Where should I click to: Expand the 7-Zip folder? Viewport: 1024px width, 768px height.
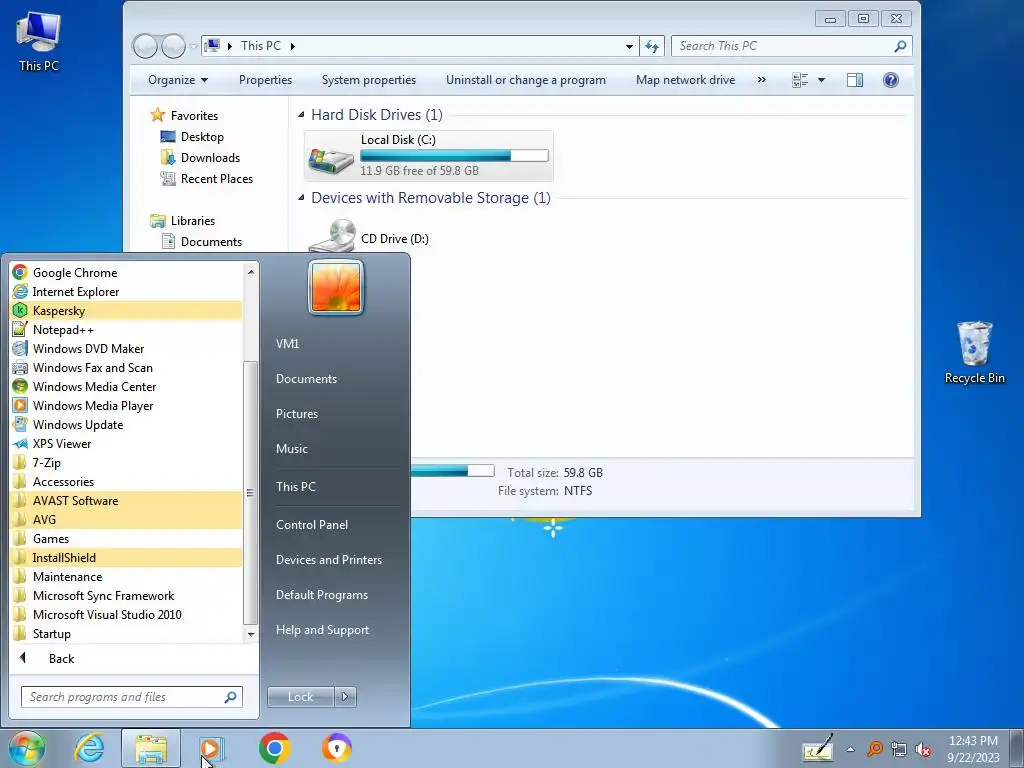[x=127, y=462]
